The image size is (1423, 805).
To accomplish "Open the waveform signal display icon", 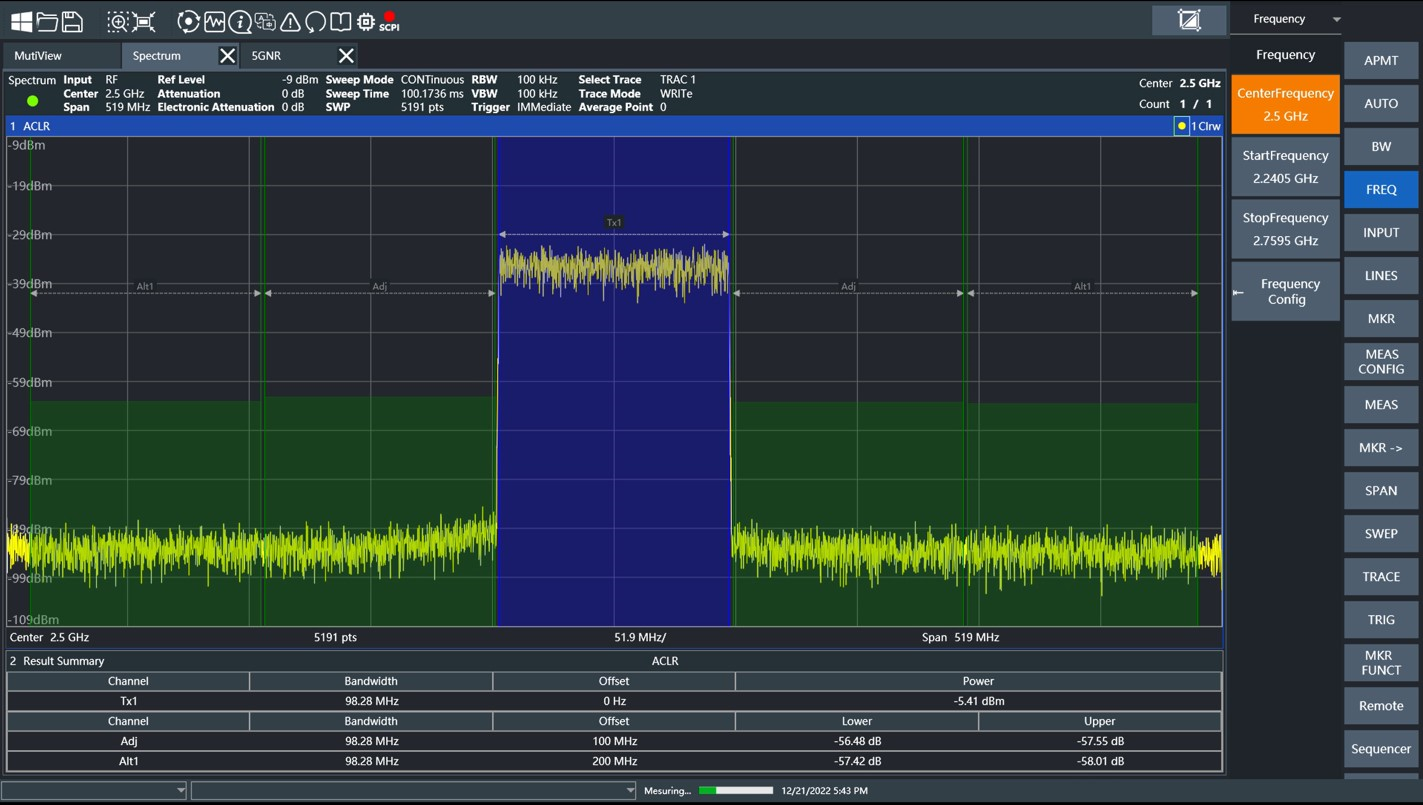I will tap(214, 21).
